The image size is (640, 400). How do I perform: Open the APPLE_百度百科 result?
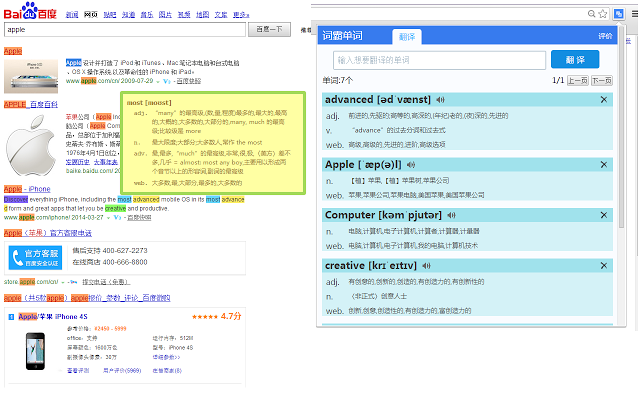[x=31, y=104]
